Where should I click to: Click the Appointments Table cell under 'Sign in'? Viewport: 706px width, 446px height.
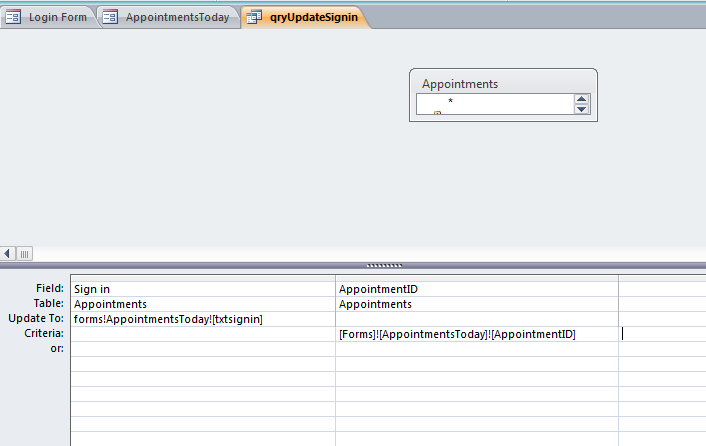pyautogui.click(x=203, y=304)
